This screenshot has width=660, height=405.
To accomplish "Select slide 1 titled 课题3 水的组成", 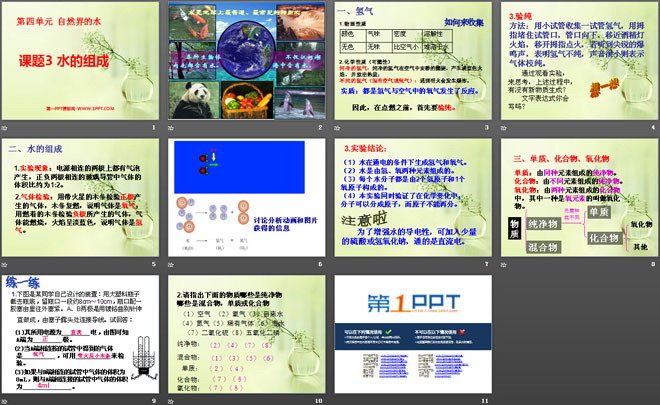I will 80,61.
